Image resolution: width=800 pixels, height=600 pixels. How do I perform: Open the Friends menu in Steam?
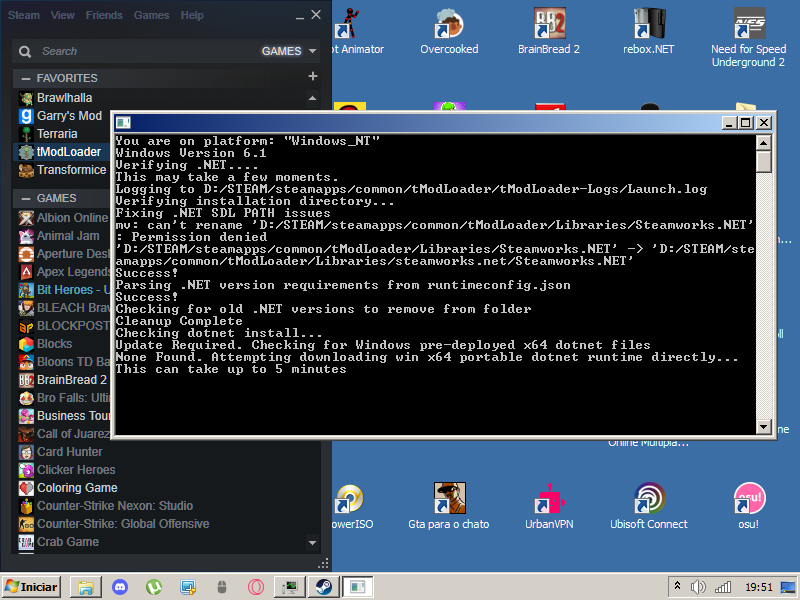point(104,15)
